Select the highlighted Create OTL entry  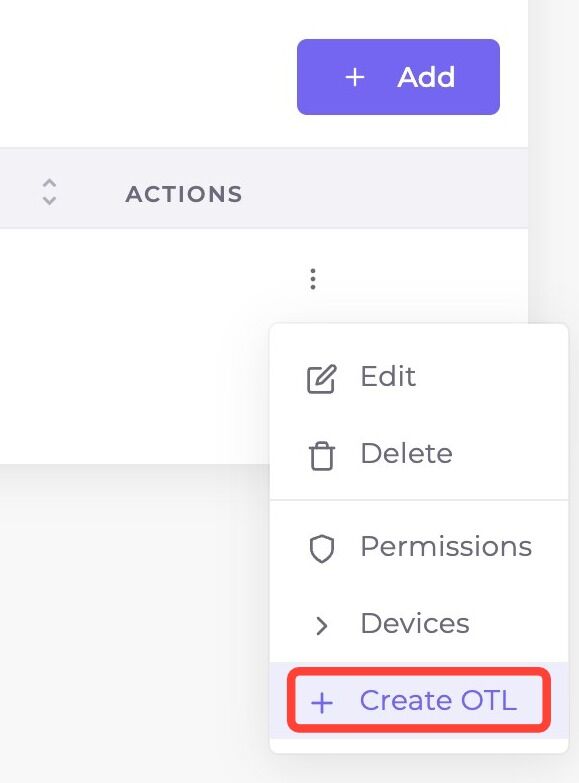[419, 700]
